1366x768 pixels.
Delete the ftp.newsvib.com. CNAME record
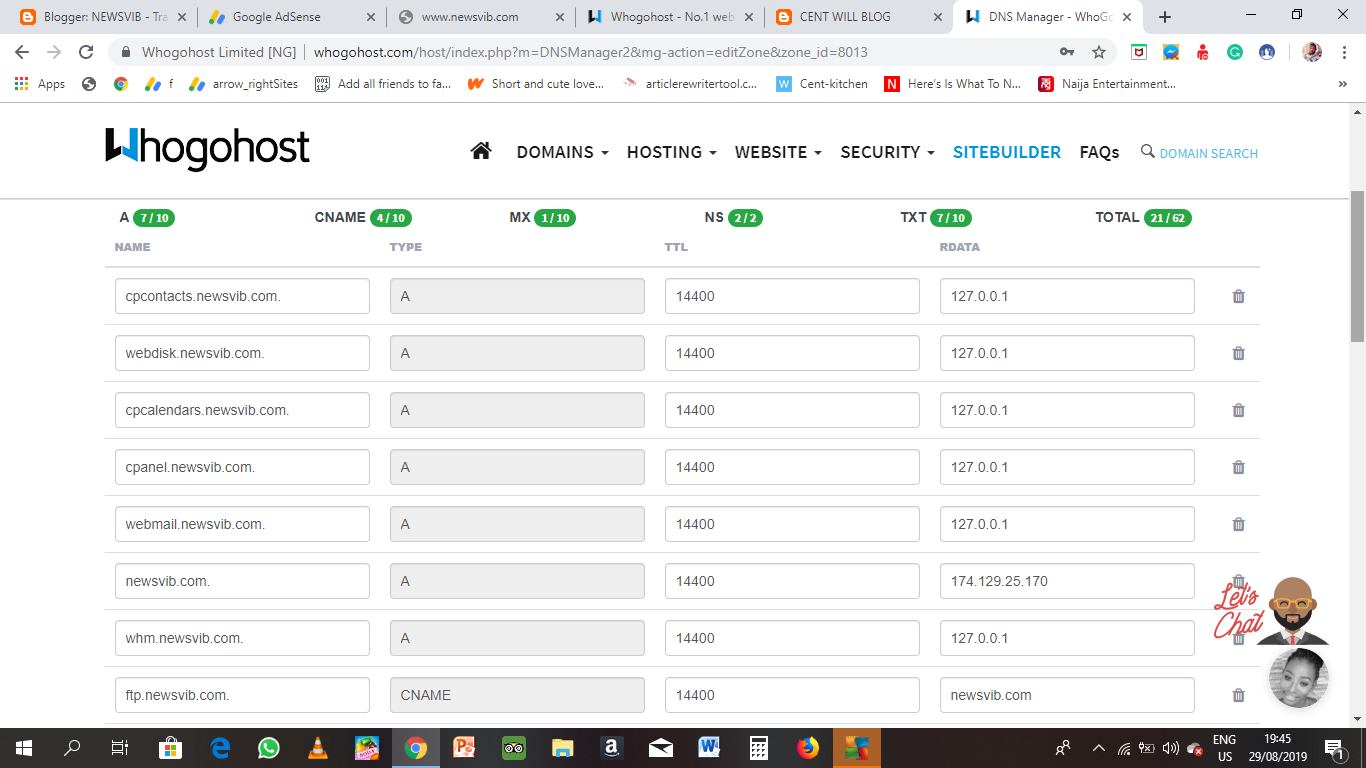coord(1238,695)
